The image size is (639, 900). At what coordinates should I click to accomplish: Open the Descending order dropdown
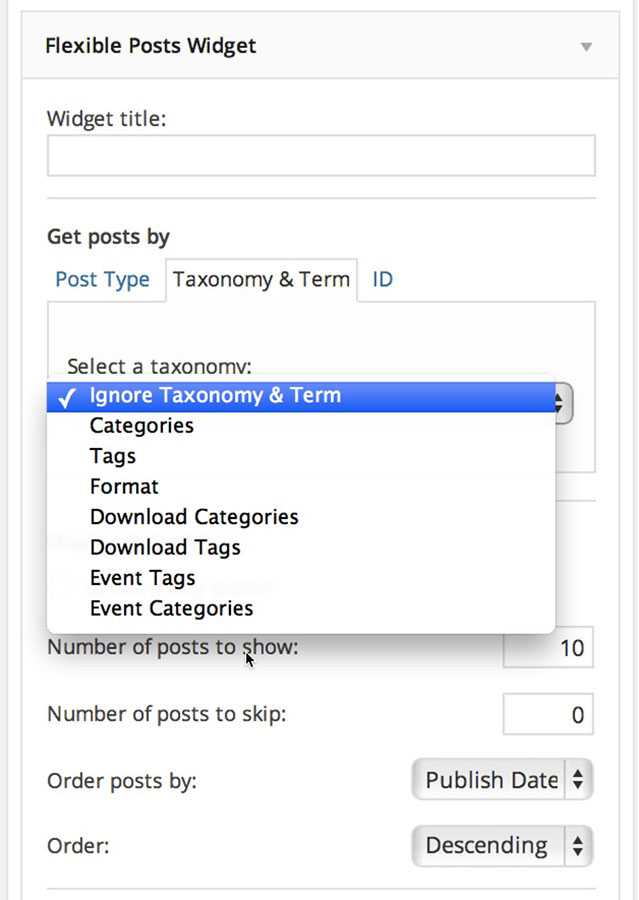coord(502,845)
